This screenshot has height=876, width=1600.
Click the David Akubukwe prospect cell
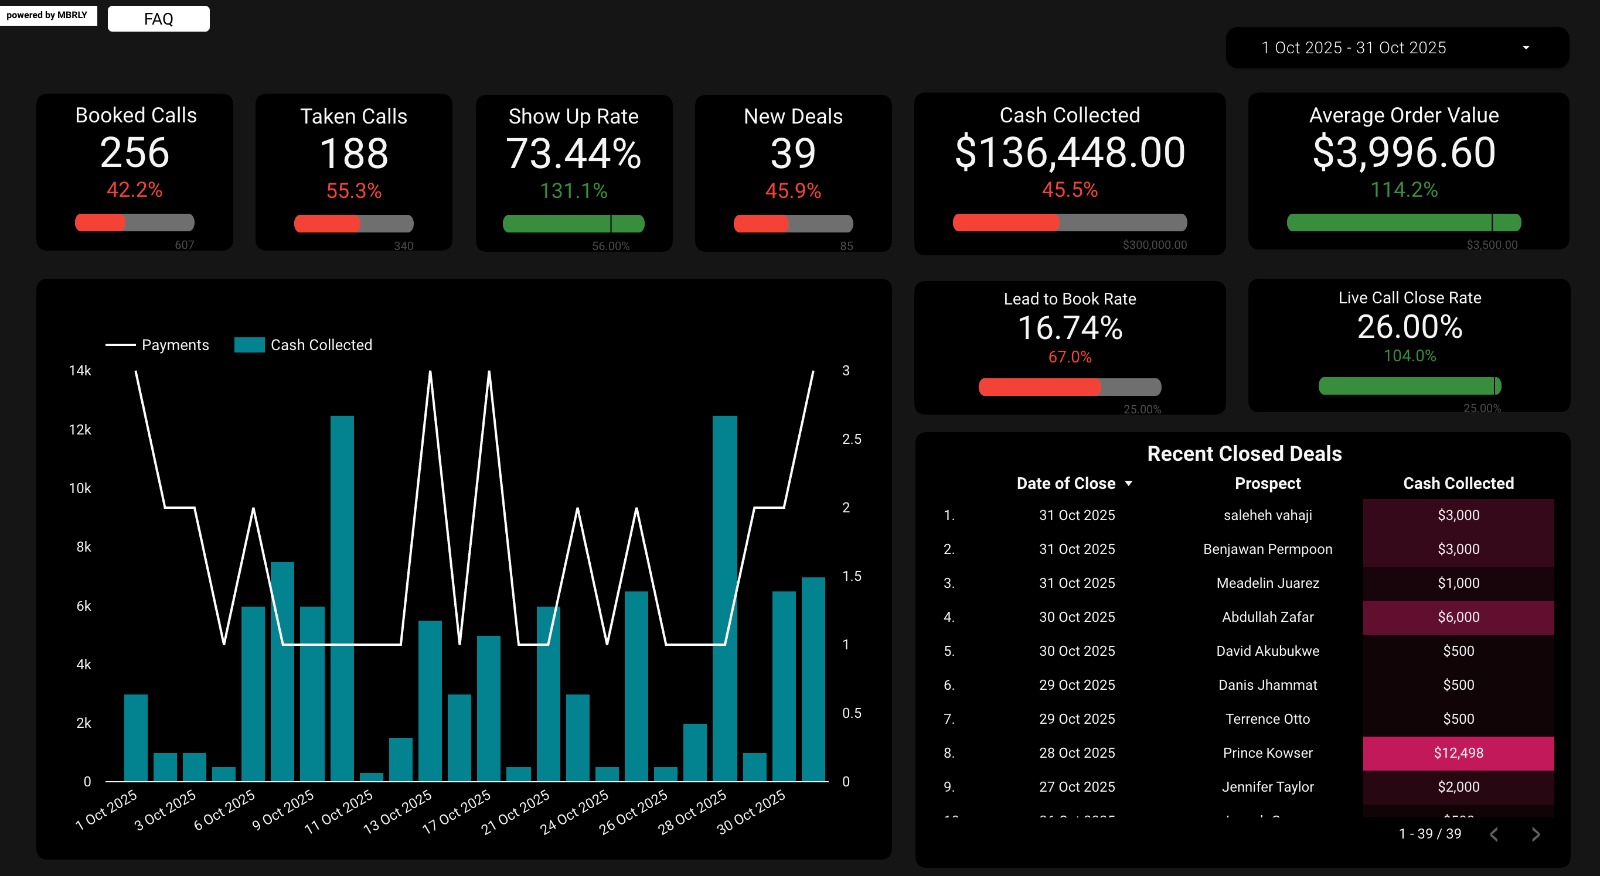[x=1268, y=651]
